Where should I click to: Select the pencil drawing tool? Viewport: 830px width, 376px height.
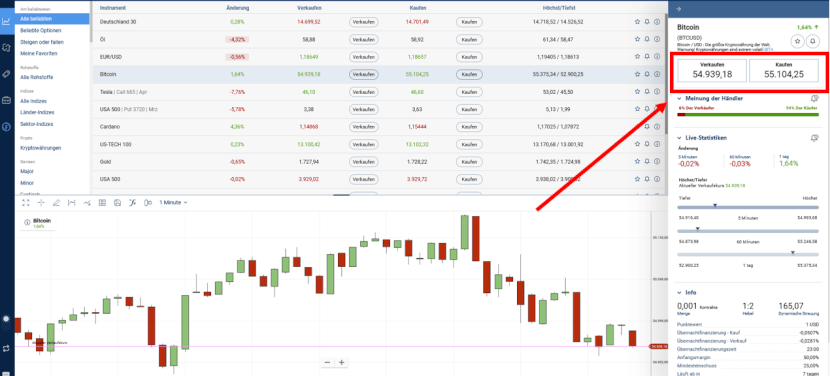56,202
